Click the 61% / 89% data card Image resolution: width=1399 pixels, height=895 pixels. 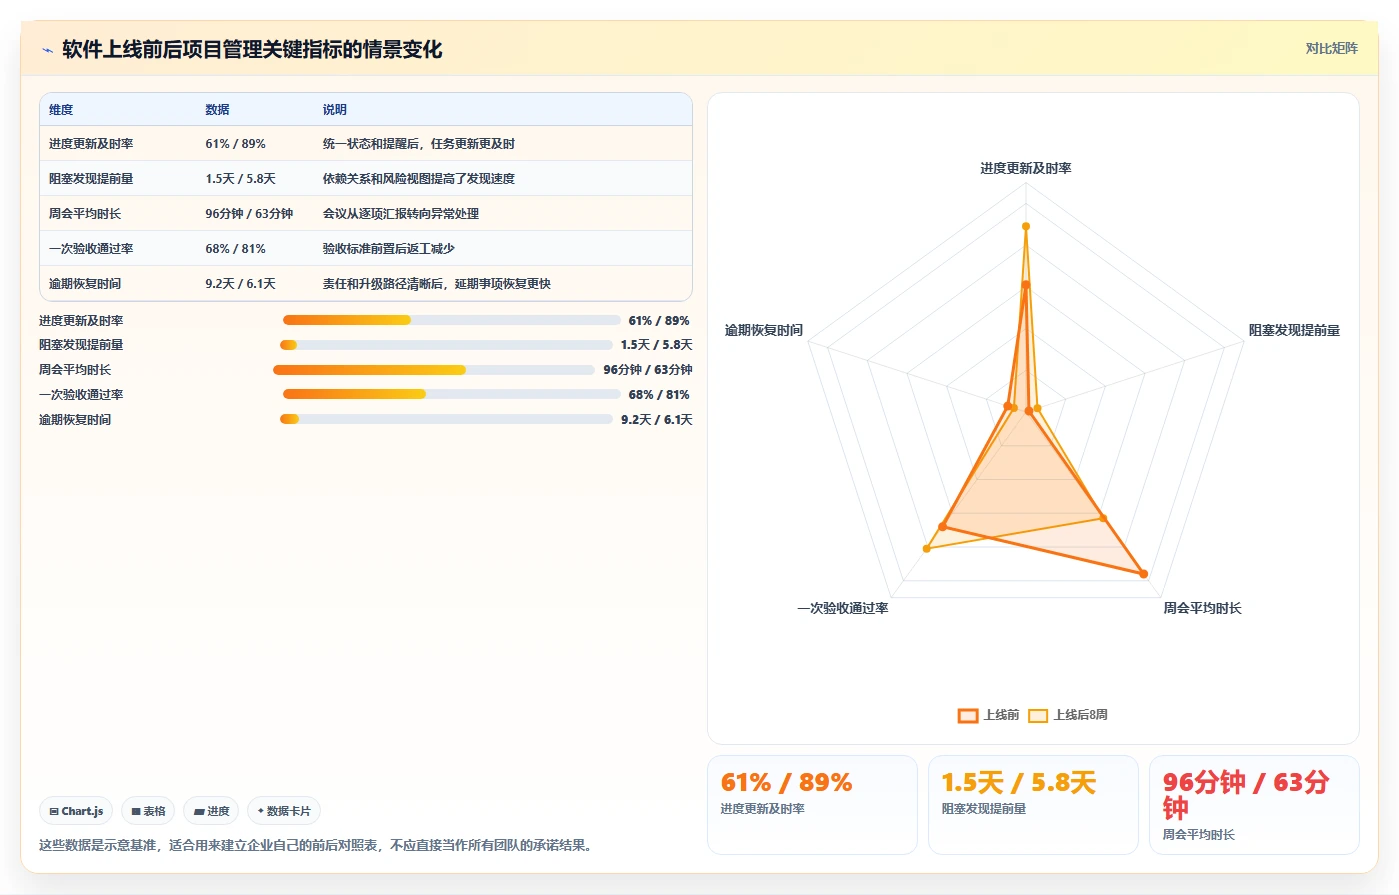[812, 805]
